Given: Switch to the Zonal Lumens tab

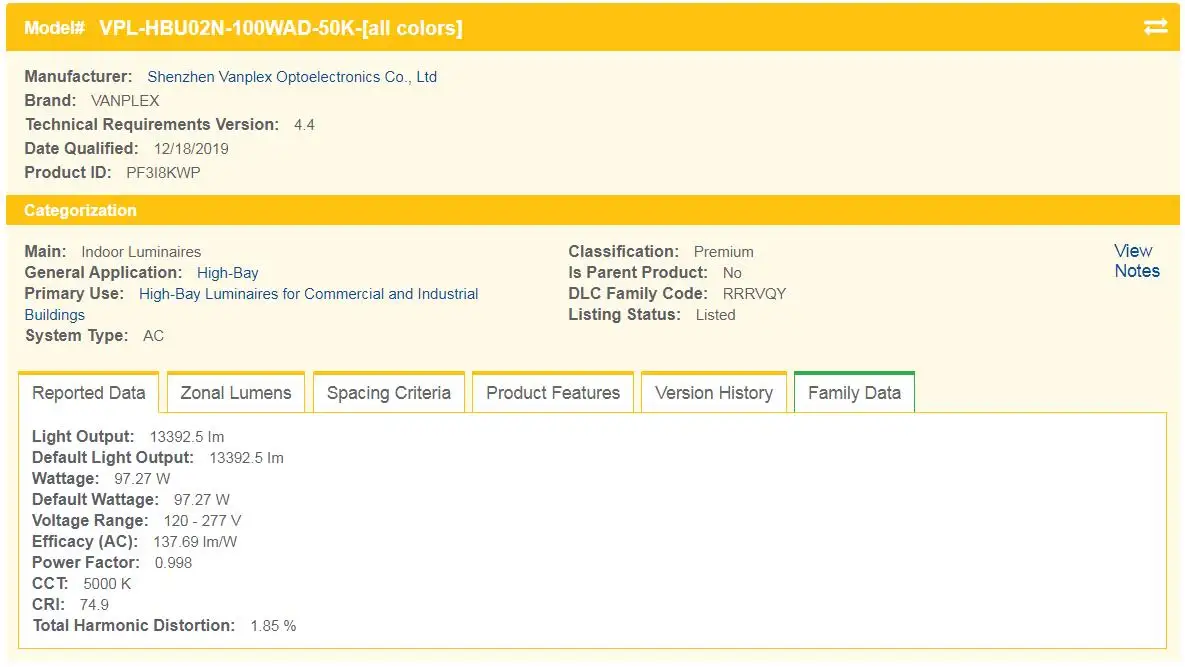Looking at the screenshot, I should tap(236, 393).
